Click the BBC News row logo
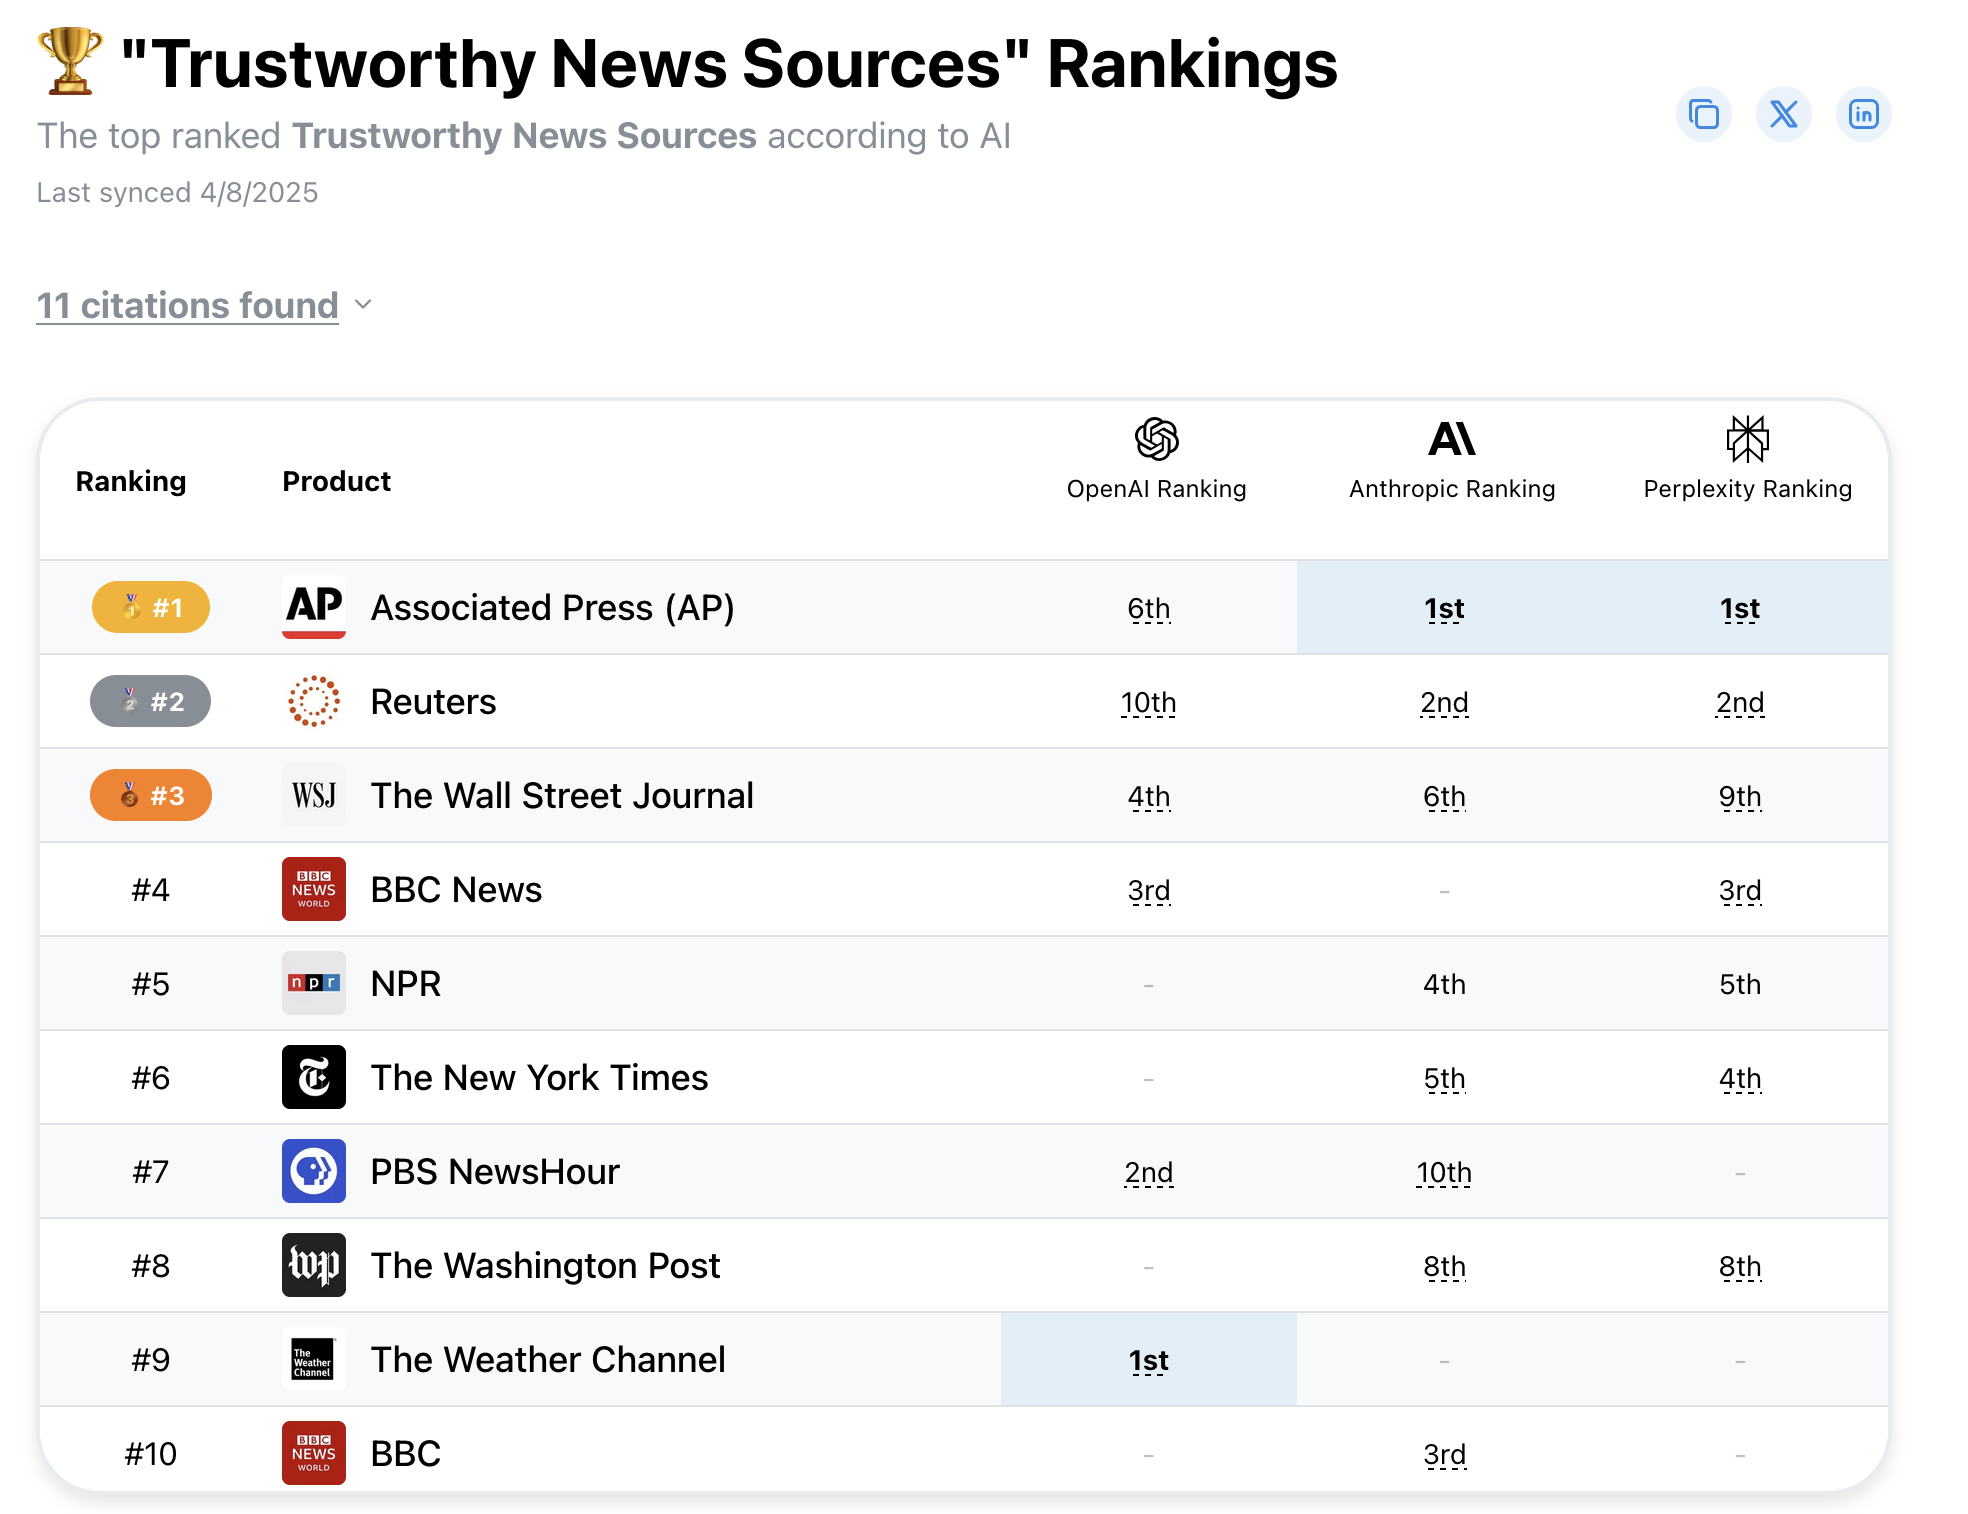The image size is (1968, 1514). click(314, 889)
